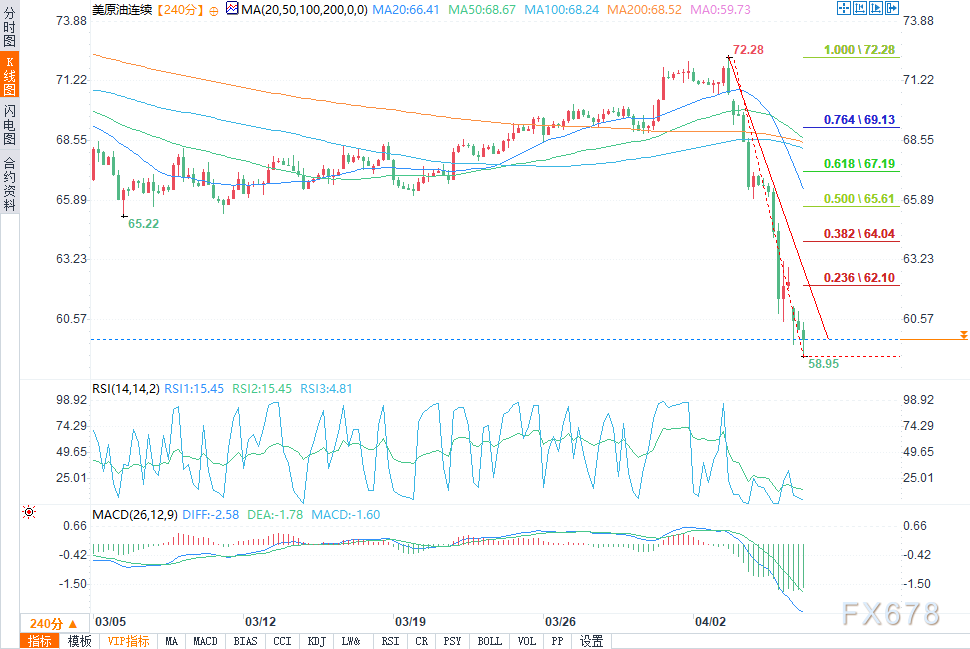Select the 模板 tab in bottom bar
The height and width of the screenshot is (649, 970).
point(80,641)
